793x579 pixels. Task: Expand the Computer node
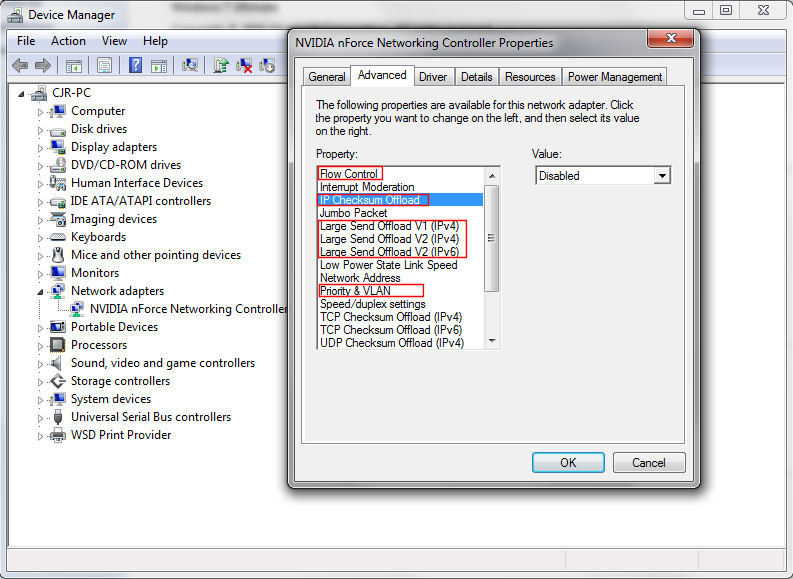coord(40,112)
